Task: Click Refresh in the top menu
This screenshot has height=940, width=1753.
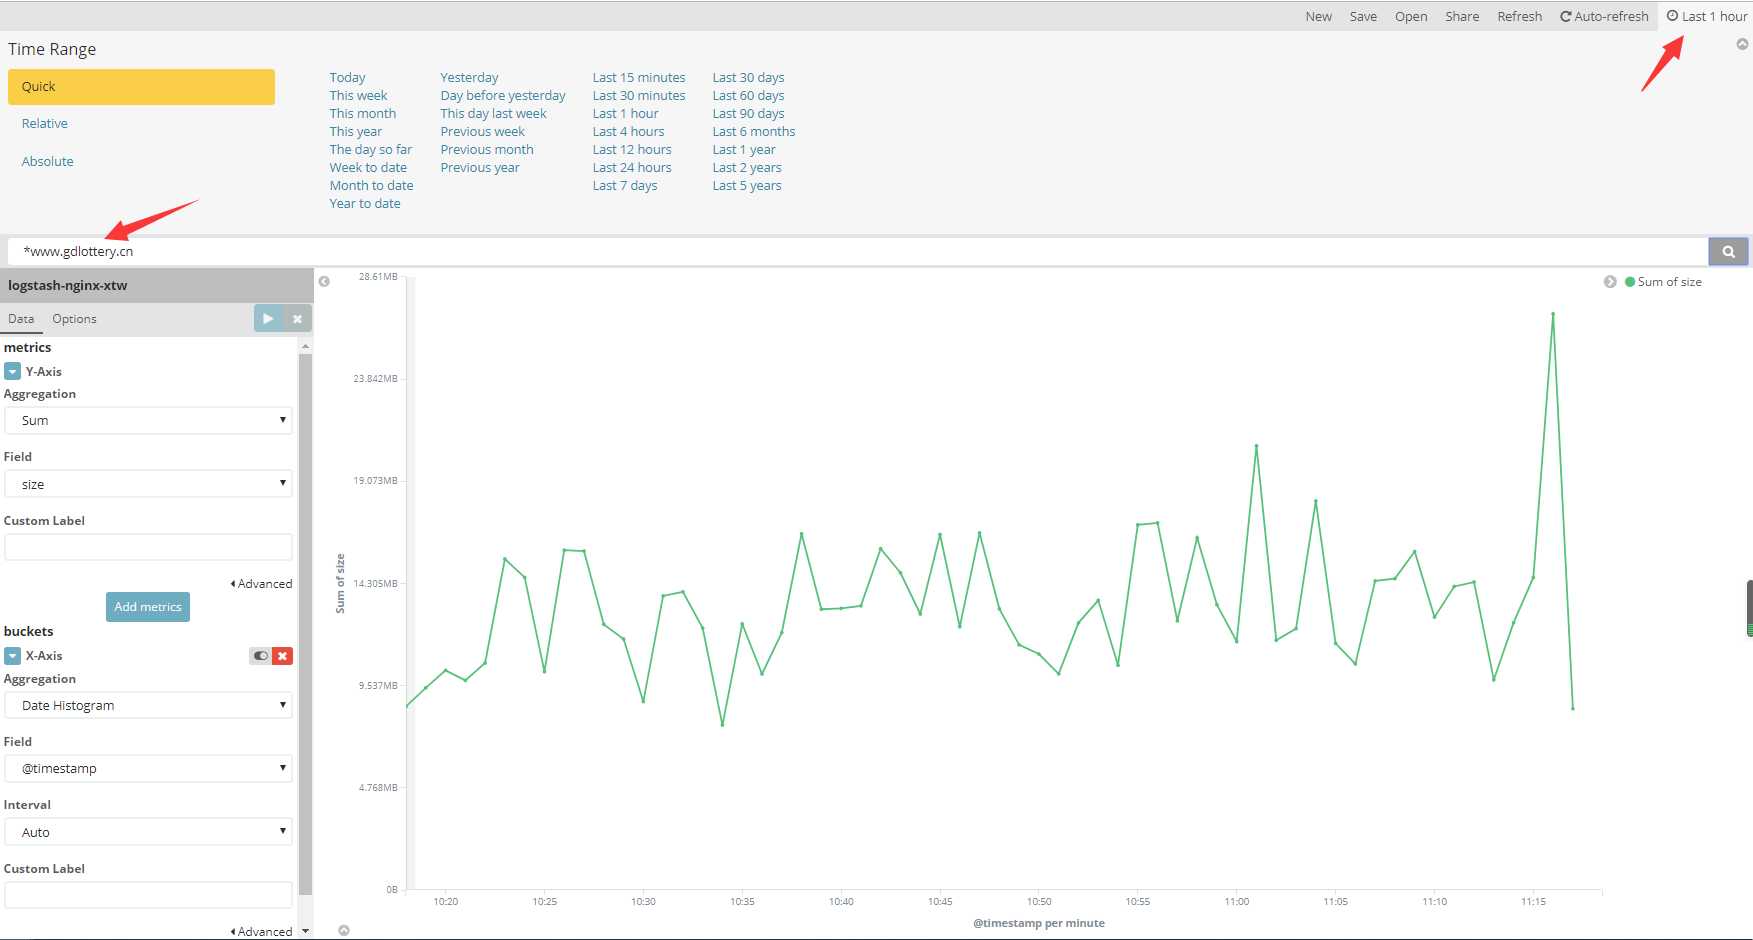Action: coord(1519,16)
